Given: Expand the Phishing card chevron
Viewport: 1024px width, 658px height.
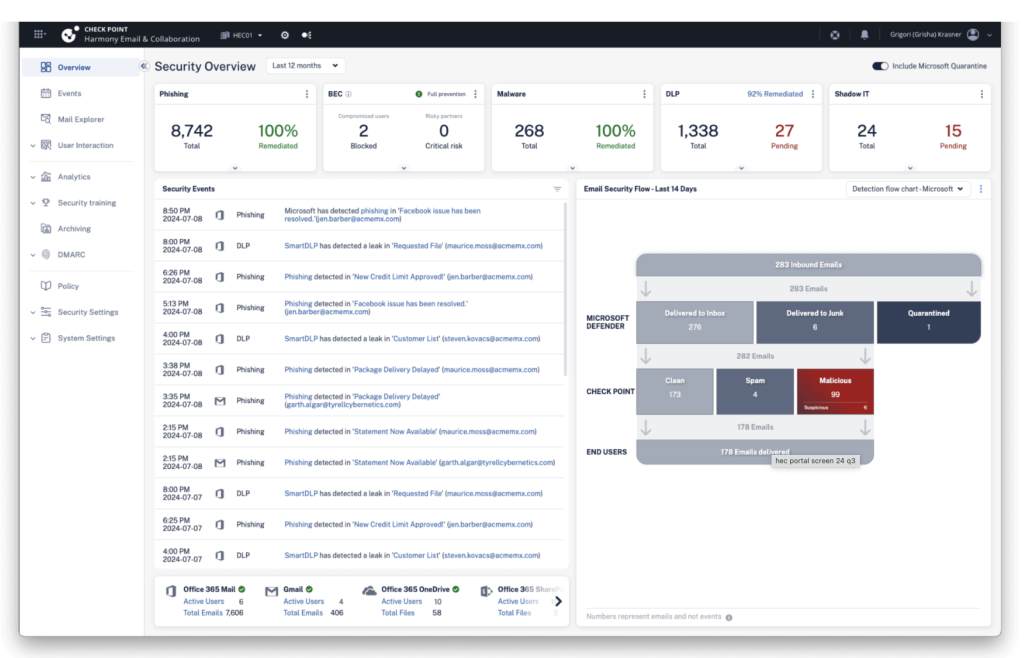Looking at the screenshot, I should click(x=235, y=168).
